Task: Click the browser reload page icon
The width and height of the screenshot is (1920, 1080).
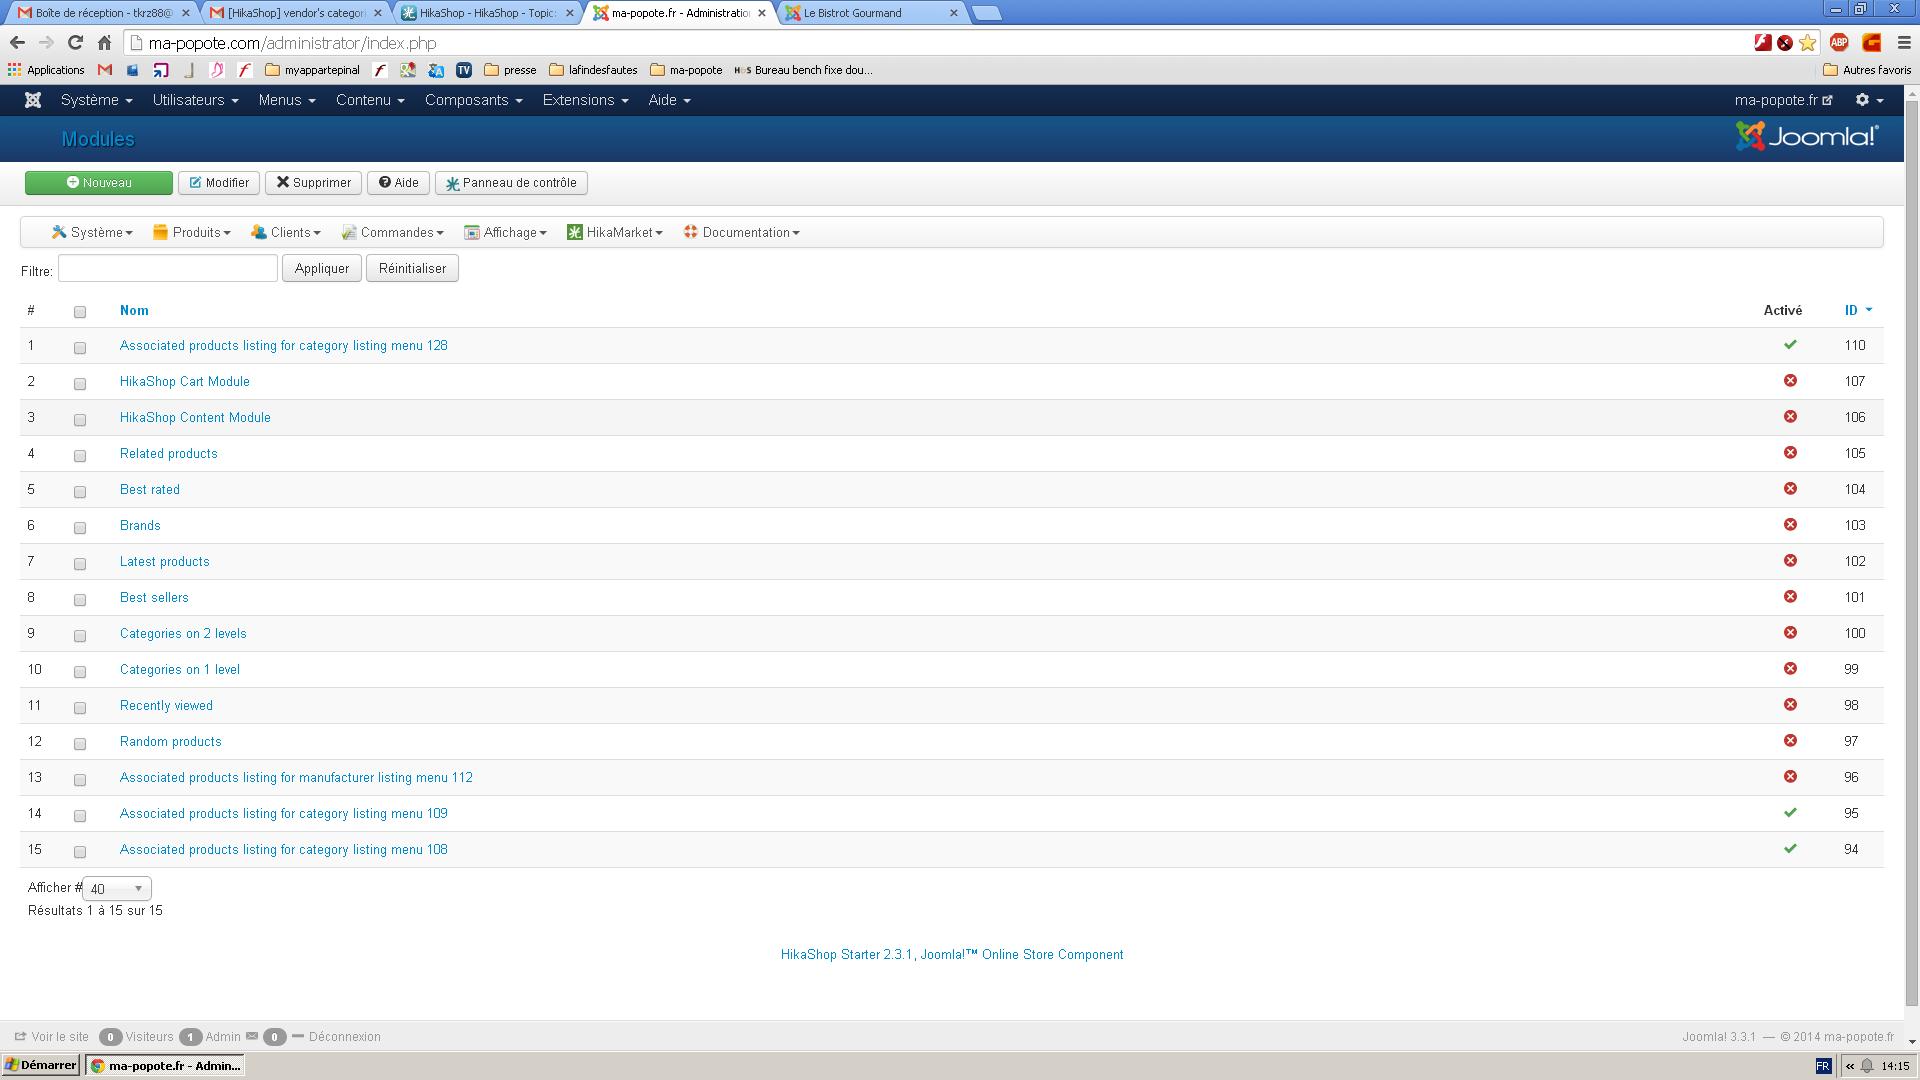Action: [x=75, y=43]
